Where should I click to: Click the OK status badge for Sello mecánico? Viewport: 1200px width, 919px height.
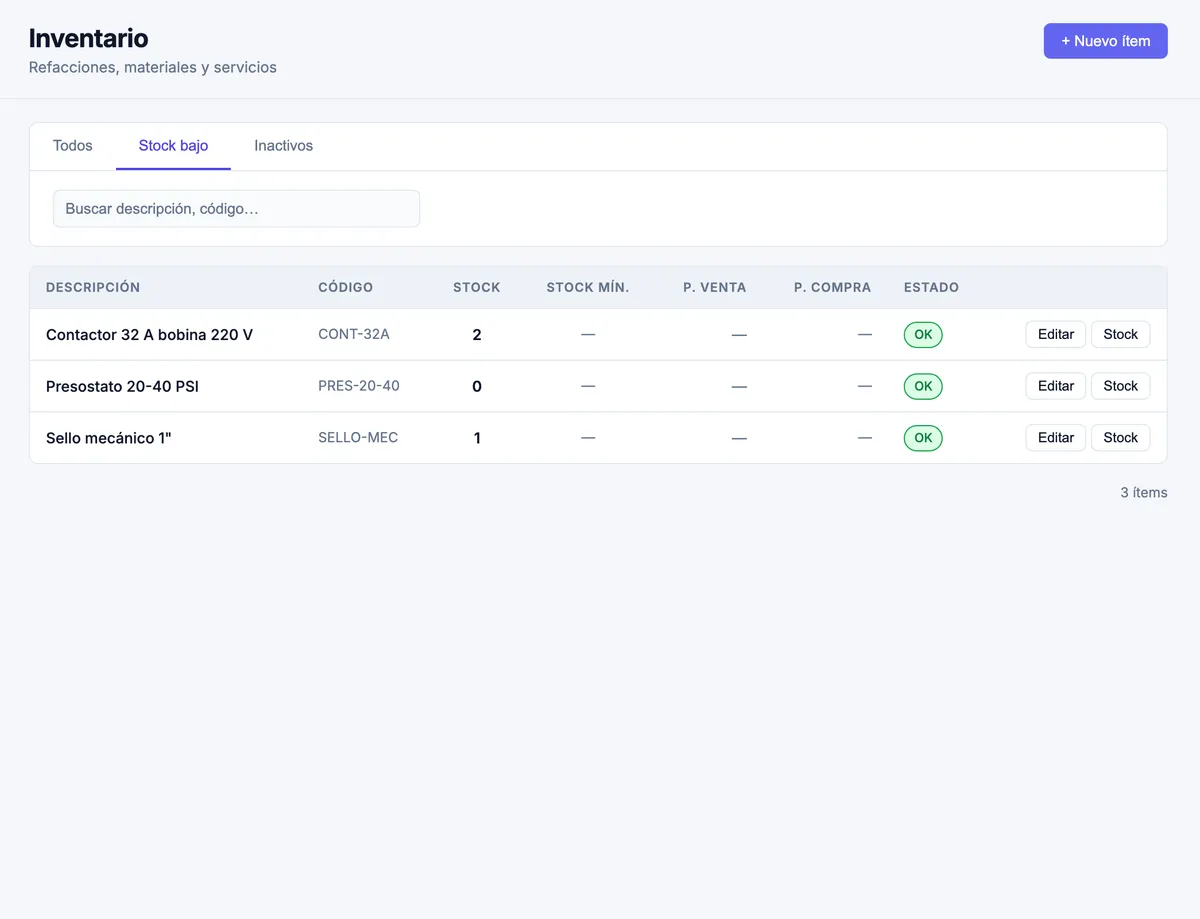point(923,438)
